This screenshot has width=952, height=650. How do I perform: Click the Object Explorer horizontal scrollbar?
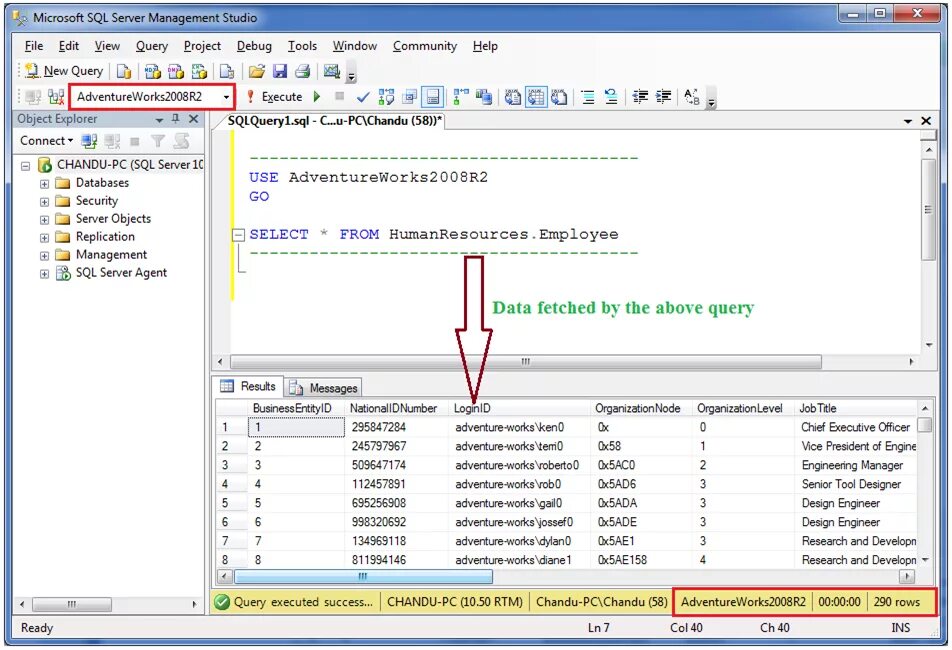click(72, 604)
